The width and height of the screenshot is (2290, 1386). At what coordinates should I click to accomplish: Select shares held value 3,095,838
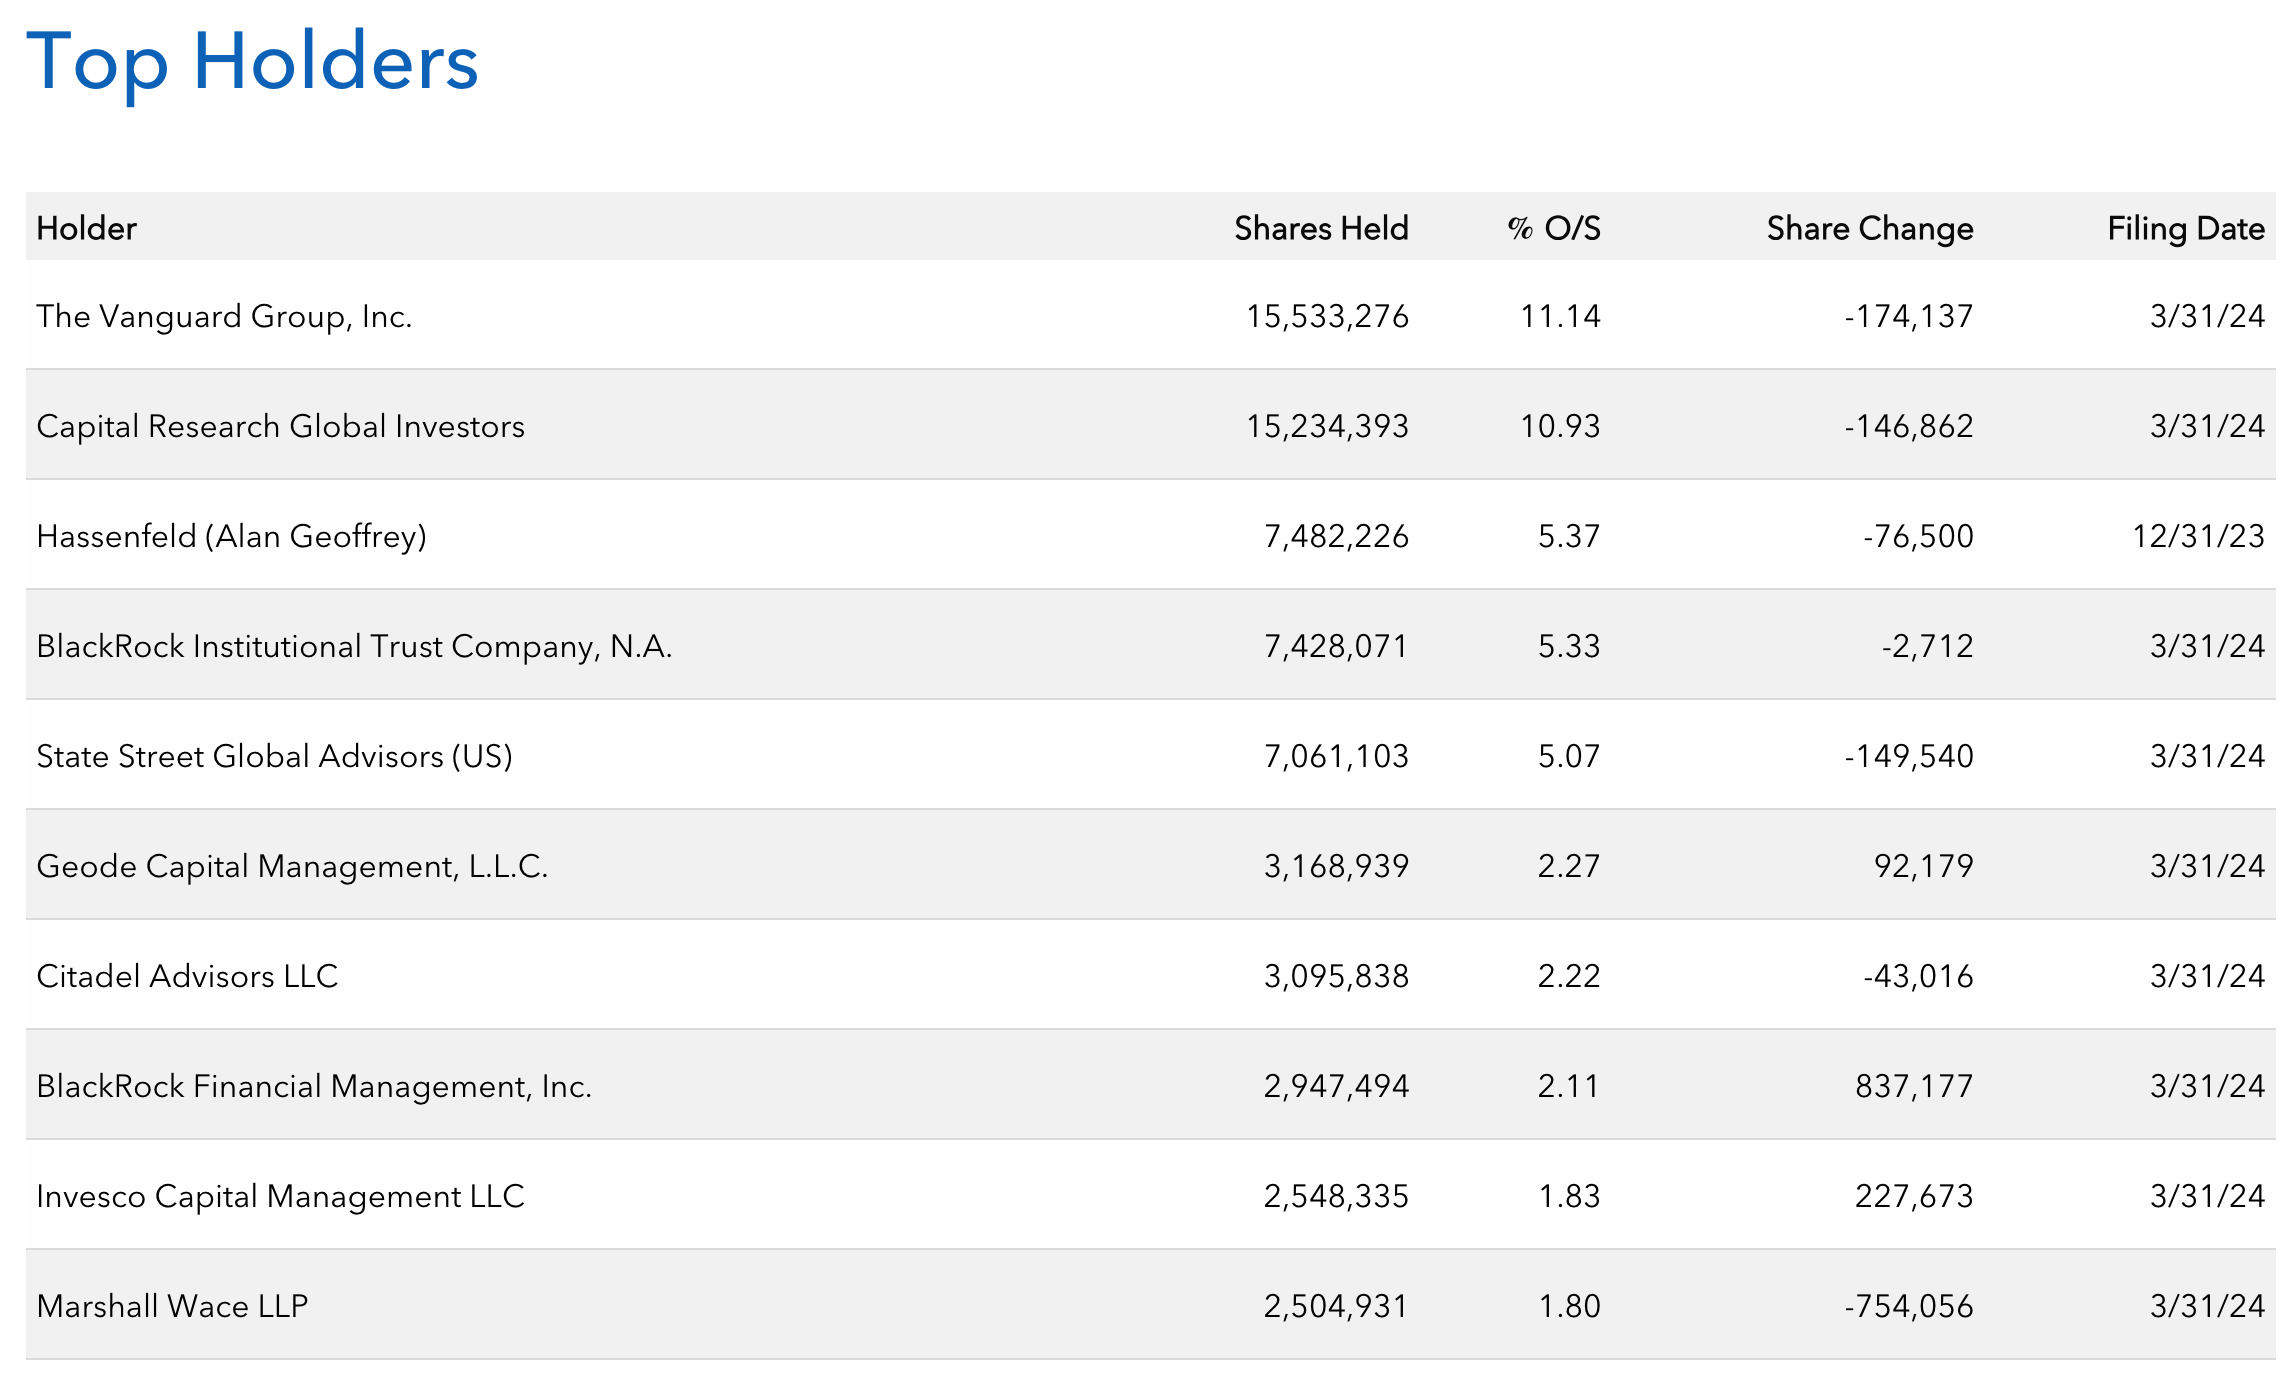(x=1336, y=976)
